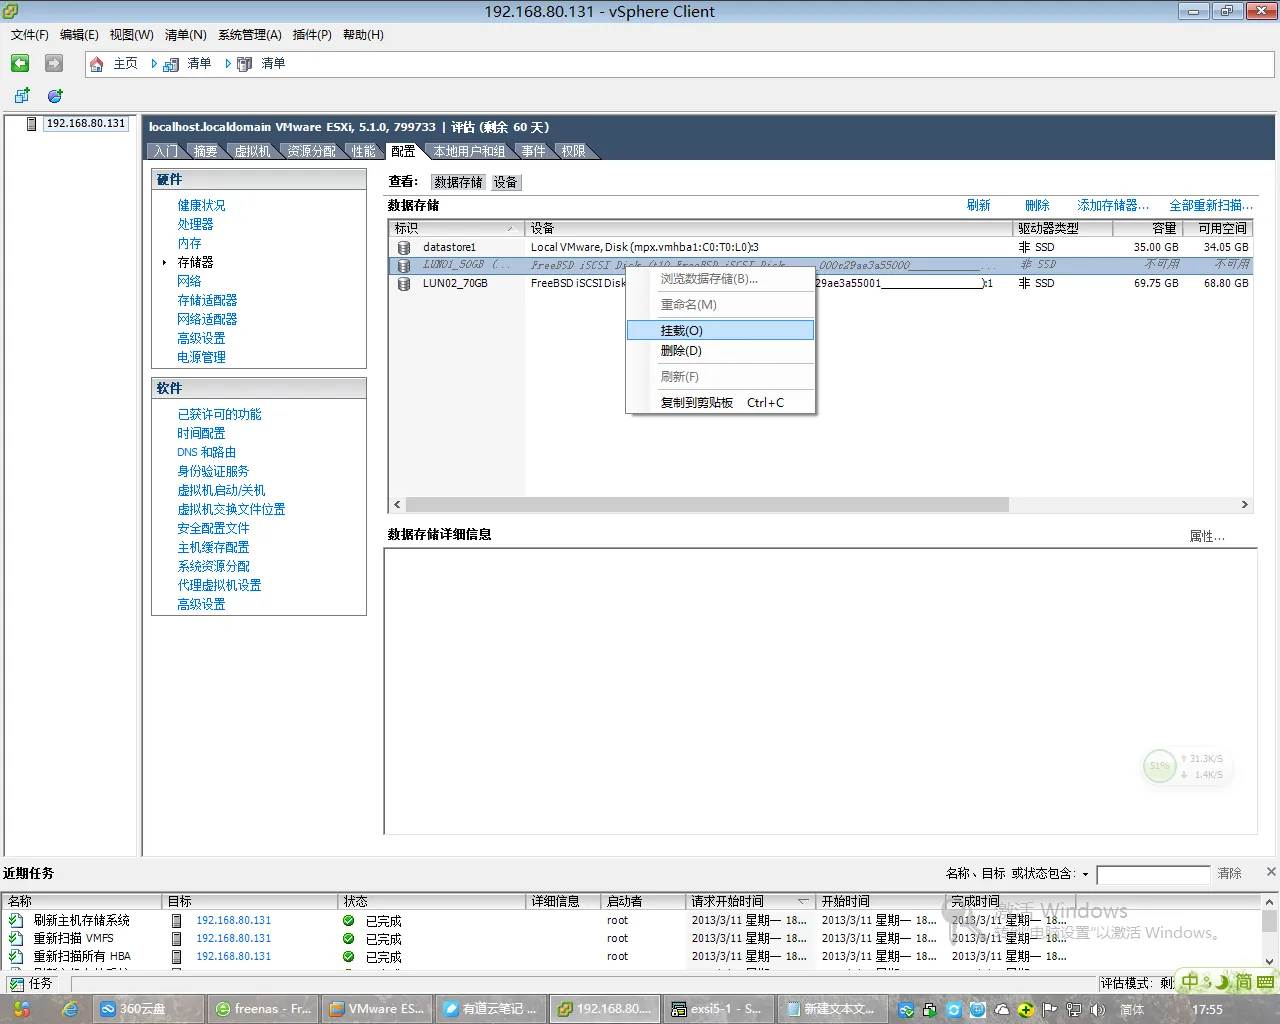
Task: Open the 系统管理(A) menu
Action: (x=250, y=35)
